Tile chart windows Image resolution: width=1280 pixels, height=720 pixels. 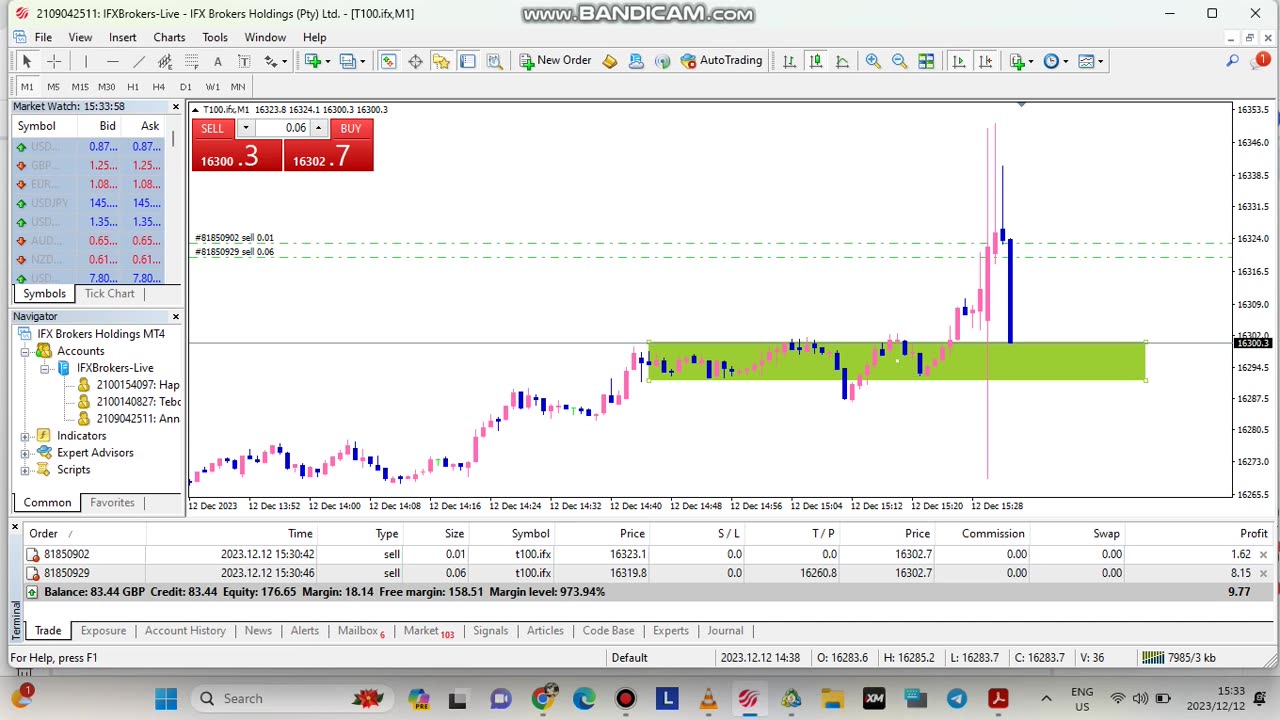pyautogui.click(x=926, y=61)
